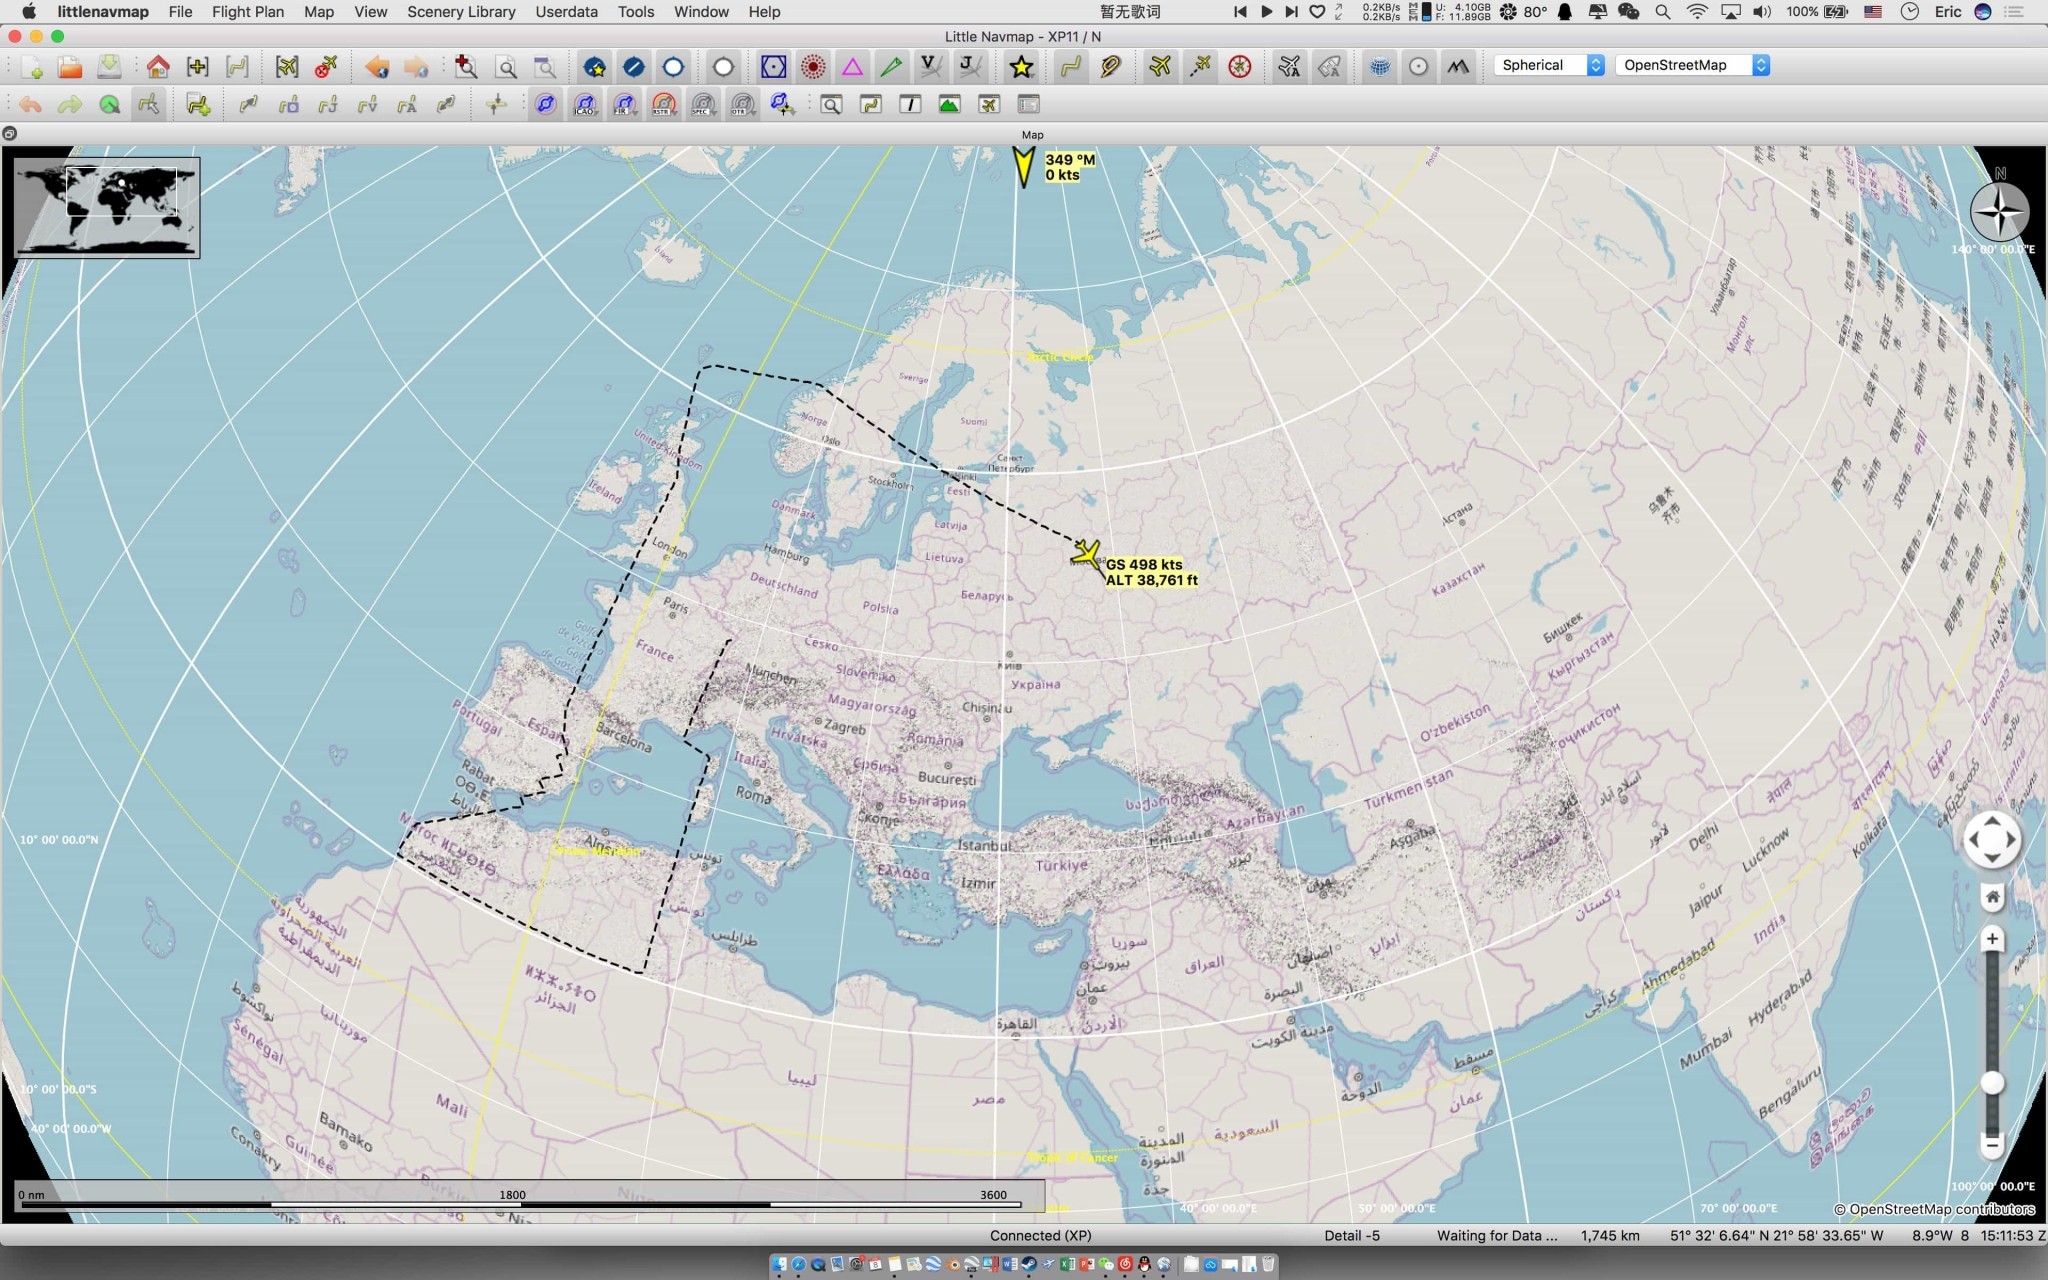The width and height of the screenshot is (2048, 1280).
Task: Toggle VOR stations display
Action: pos(773,67)
